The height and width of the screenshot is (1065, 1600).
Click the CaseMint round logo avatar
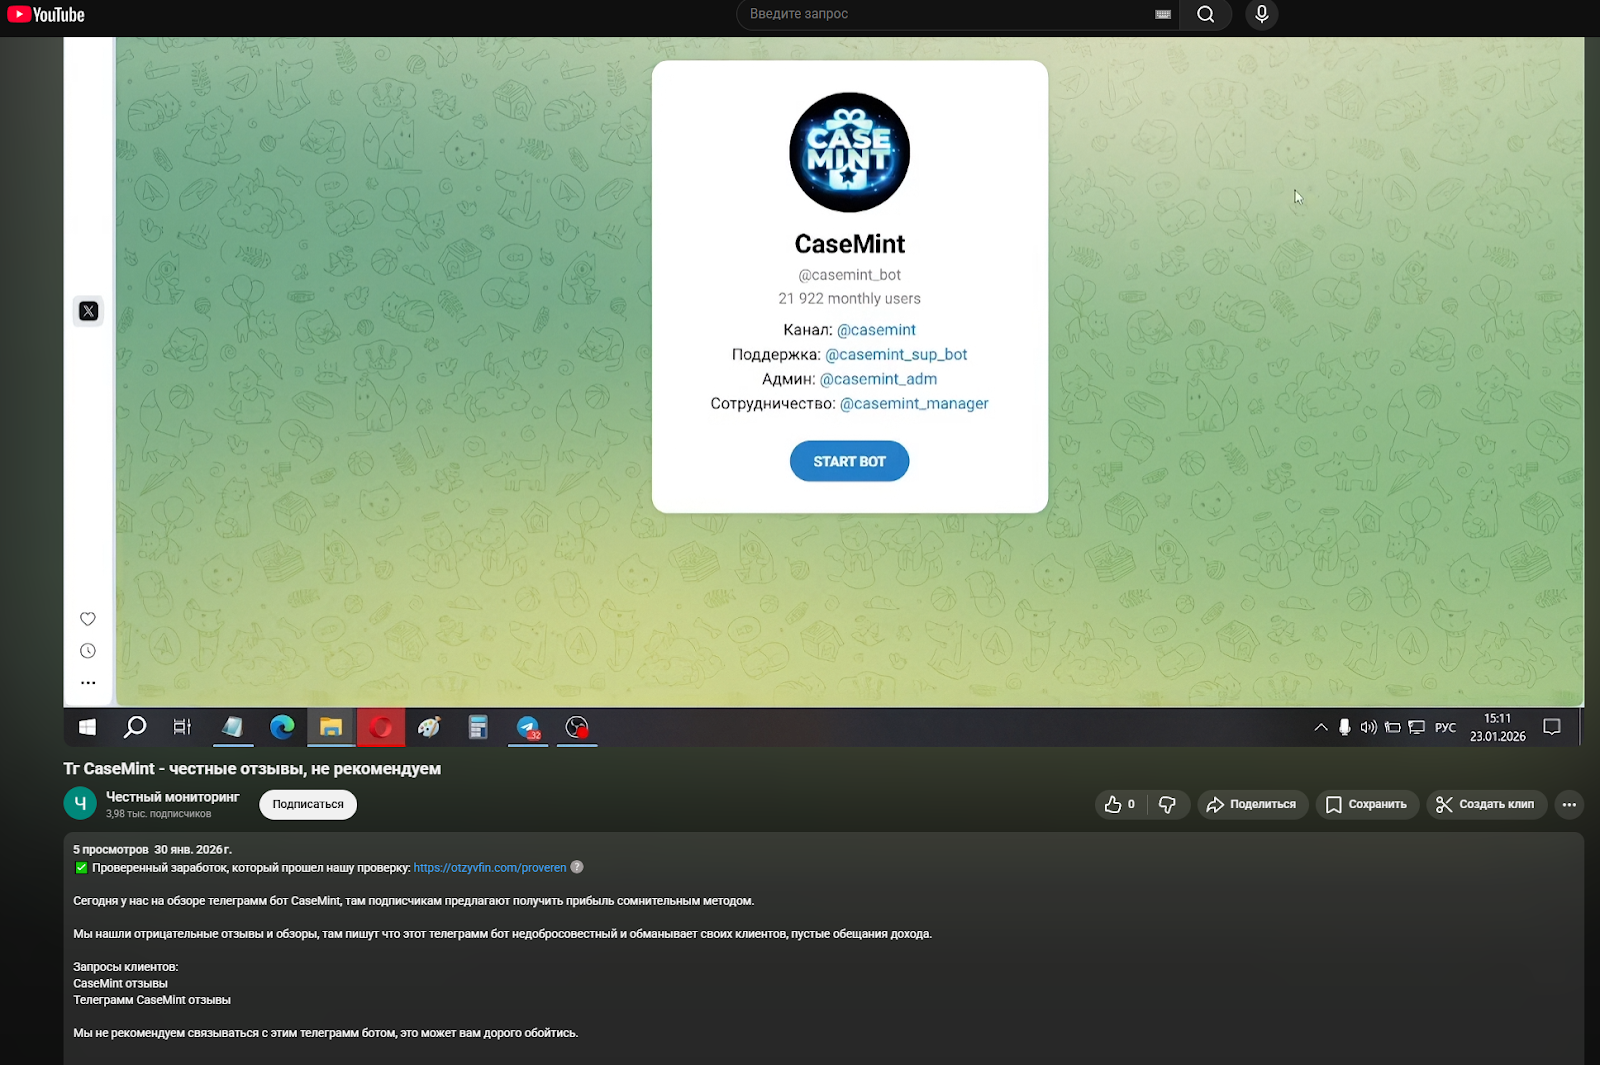(849, 152)
